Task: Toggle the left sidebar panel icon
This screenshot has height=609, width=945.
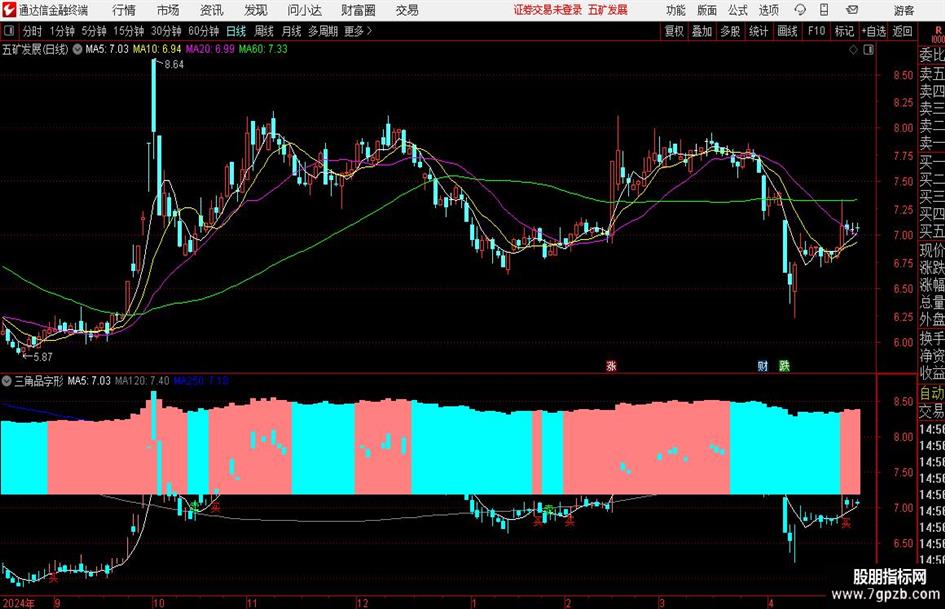Action: point(8,31)
